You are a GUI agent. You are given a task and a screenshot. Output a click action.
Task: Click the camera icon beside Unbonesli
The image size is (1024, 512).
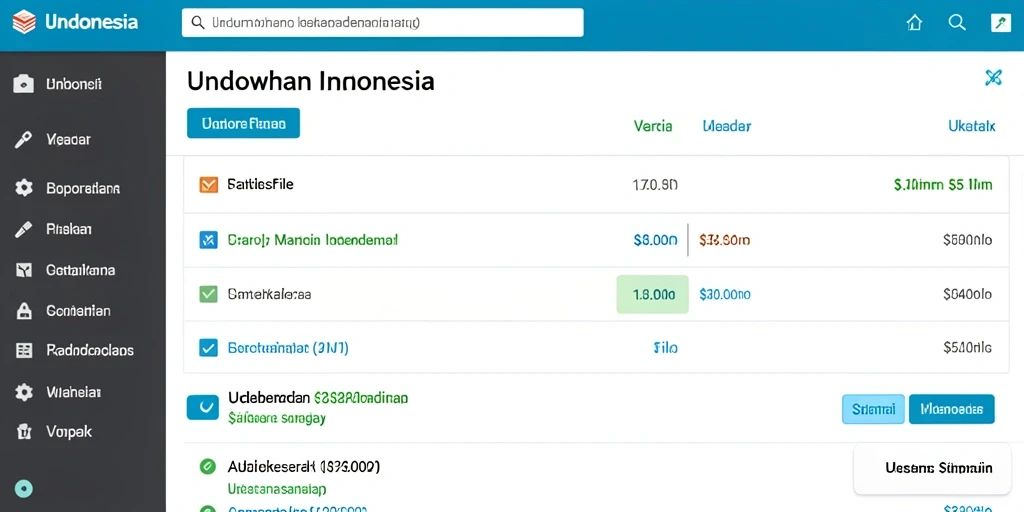tap(24, 84)
